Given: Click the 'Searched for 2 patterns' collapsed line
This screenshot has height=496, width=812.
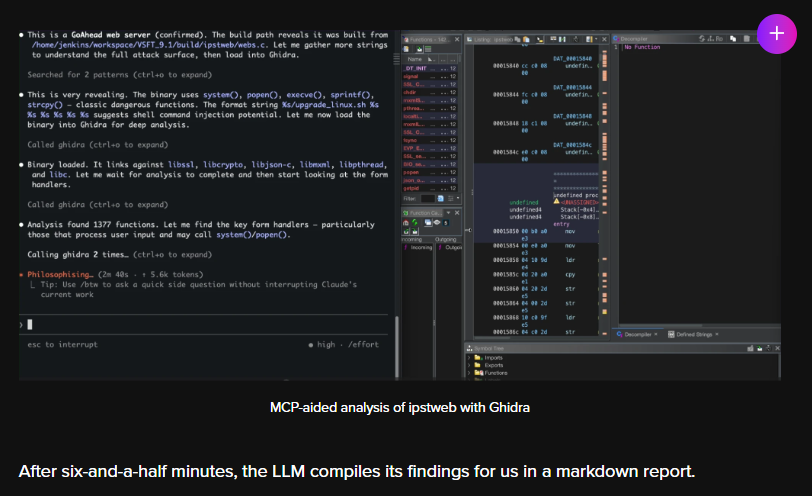Looking at the screenshot, I should (x=120, y=75).
